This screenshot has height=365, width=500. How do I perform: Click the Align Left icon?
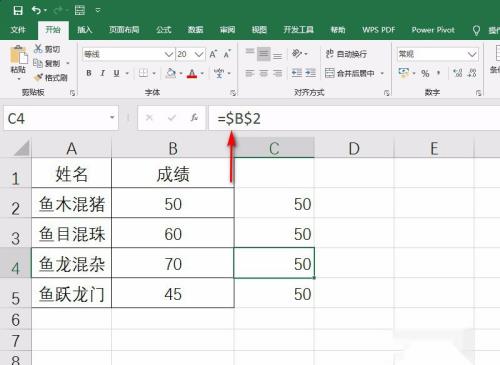click(250, 73)
